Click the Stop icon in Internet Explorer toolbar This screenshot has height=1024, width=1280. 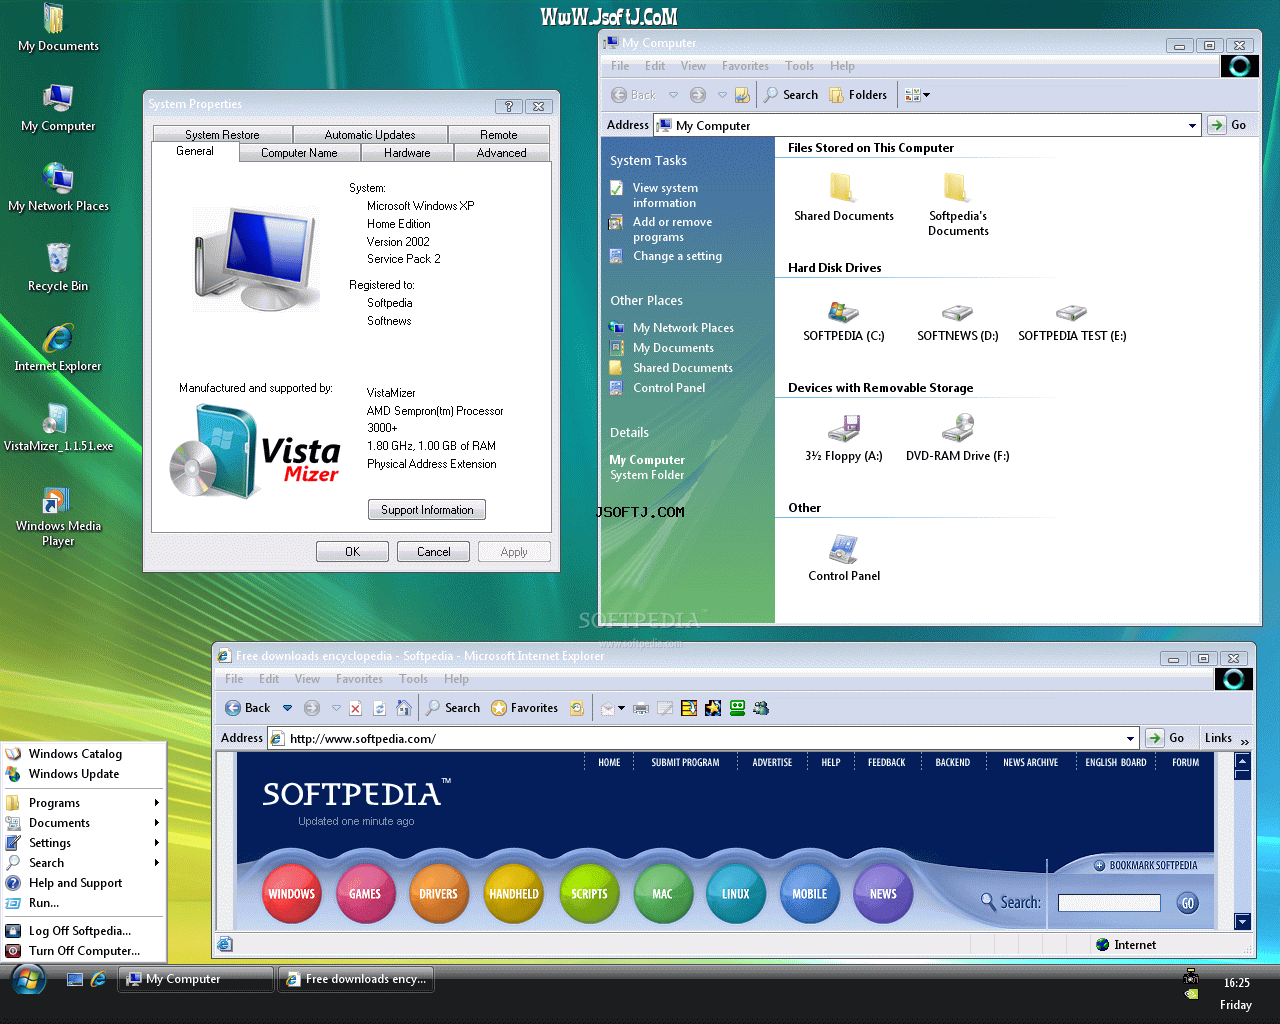pyautogui.click(x=355, y=708)
